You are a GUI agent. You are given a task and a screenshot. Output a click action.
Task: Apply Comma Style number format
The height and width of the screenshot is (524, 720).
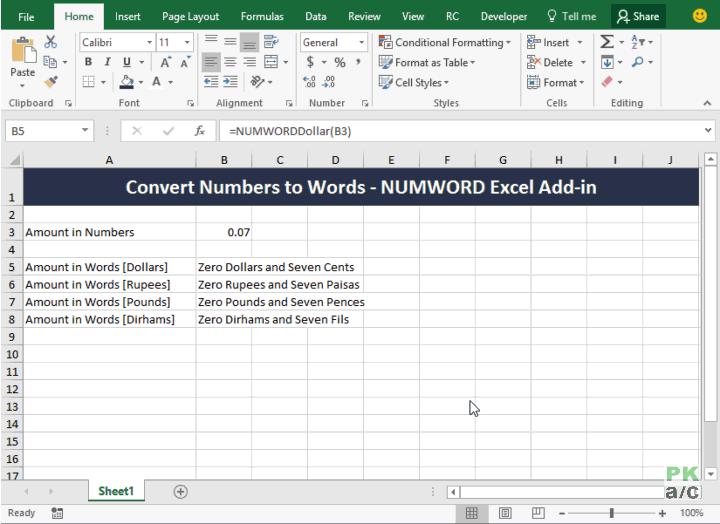point(358,62)
